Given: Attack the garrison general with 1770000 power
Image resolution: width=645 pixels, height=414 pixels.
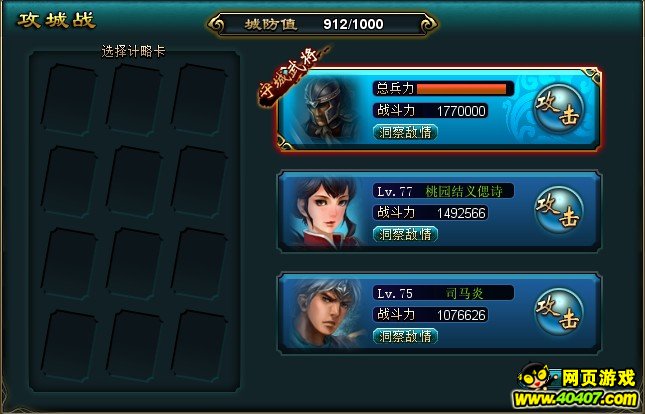Looking at the screenshot, I should pyautogui.click(x=558, y=108).
